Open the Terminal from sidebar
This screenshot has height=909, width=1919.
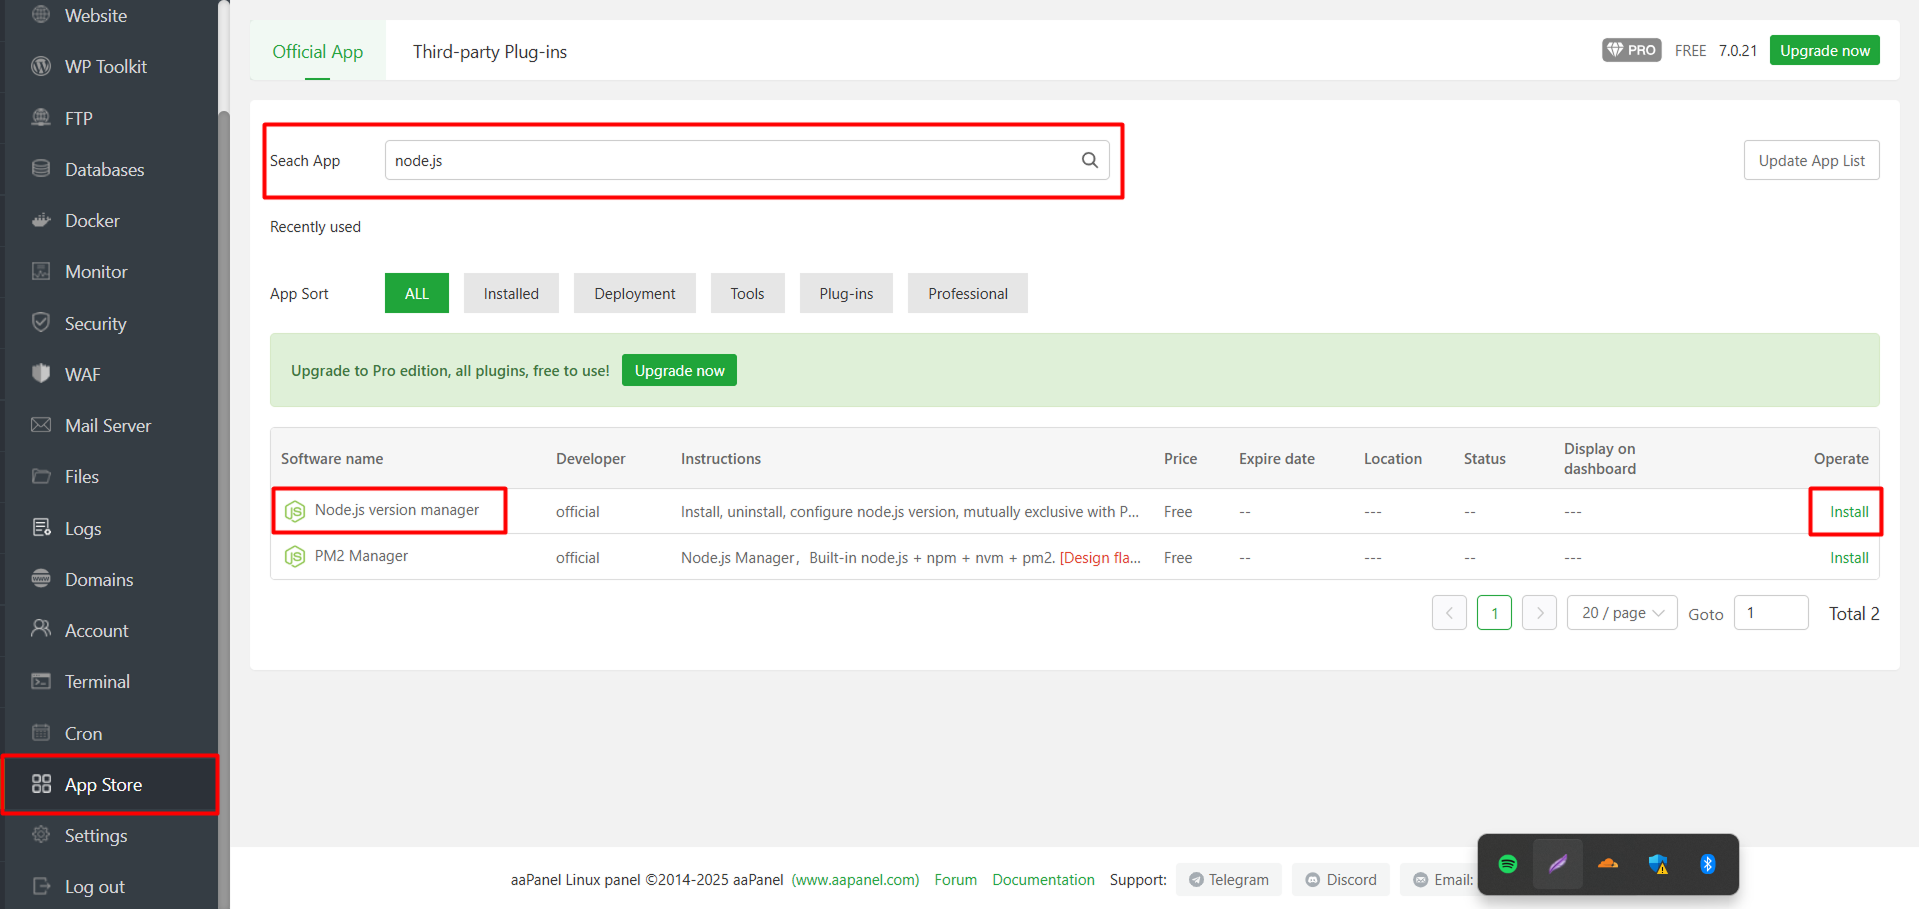[95, 681]
